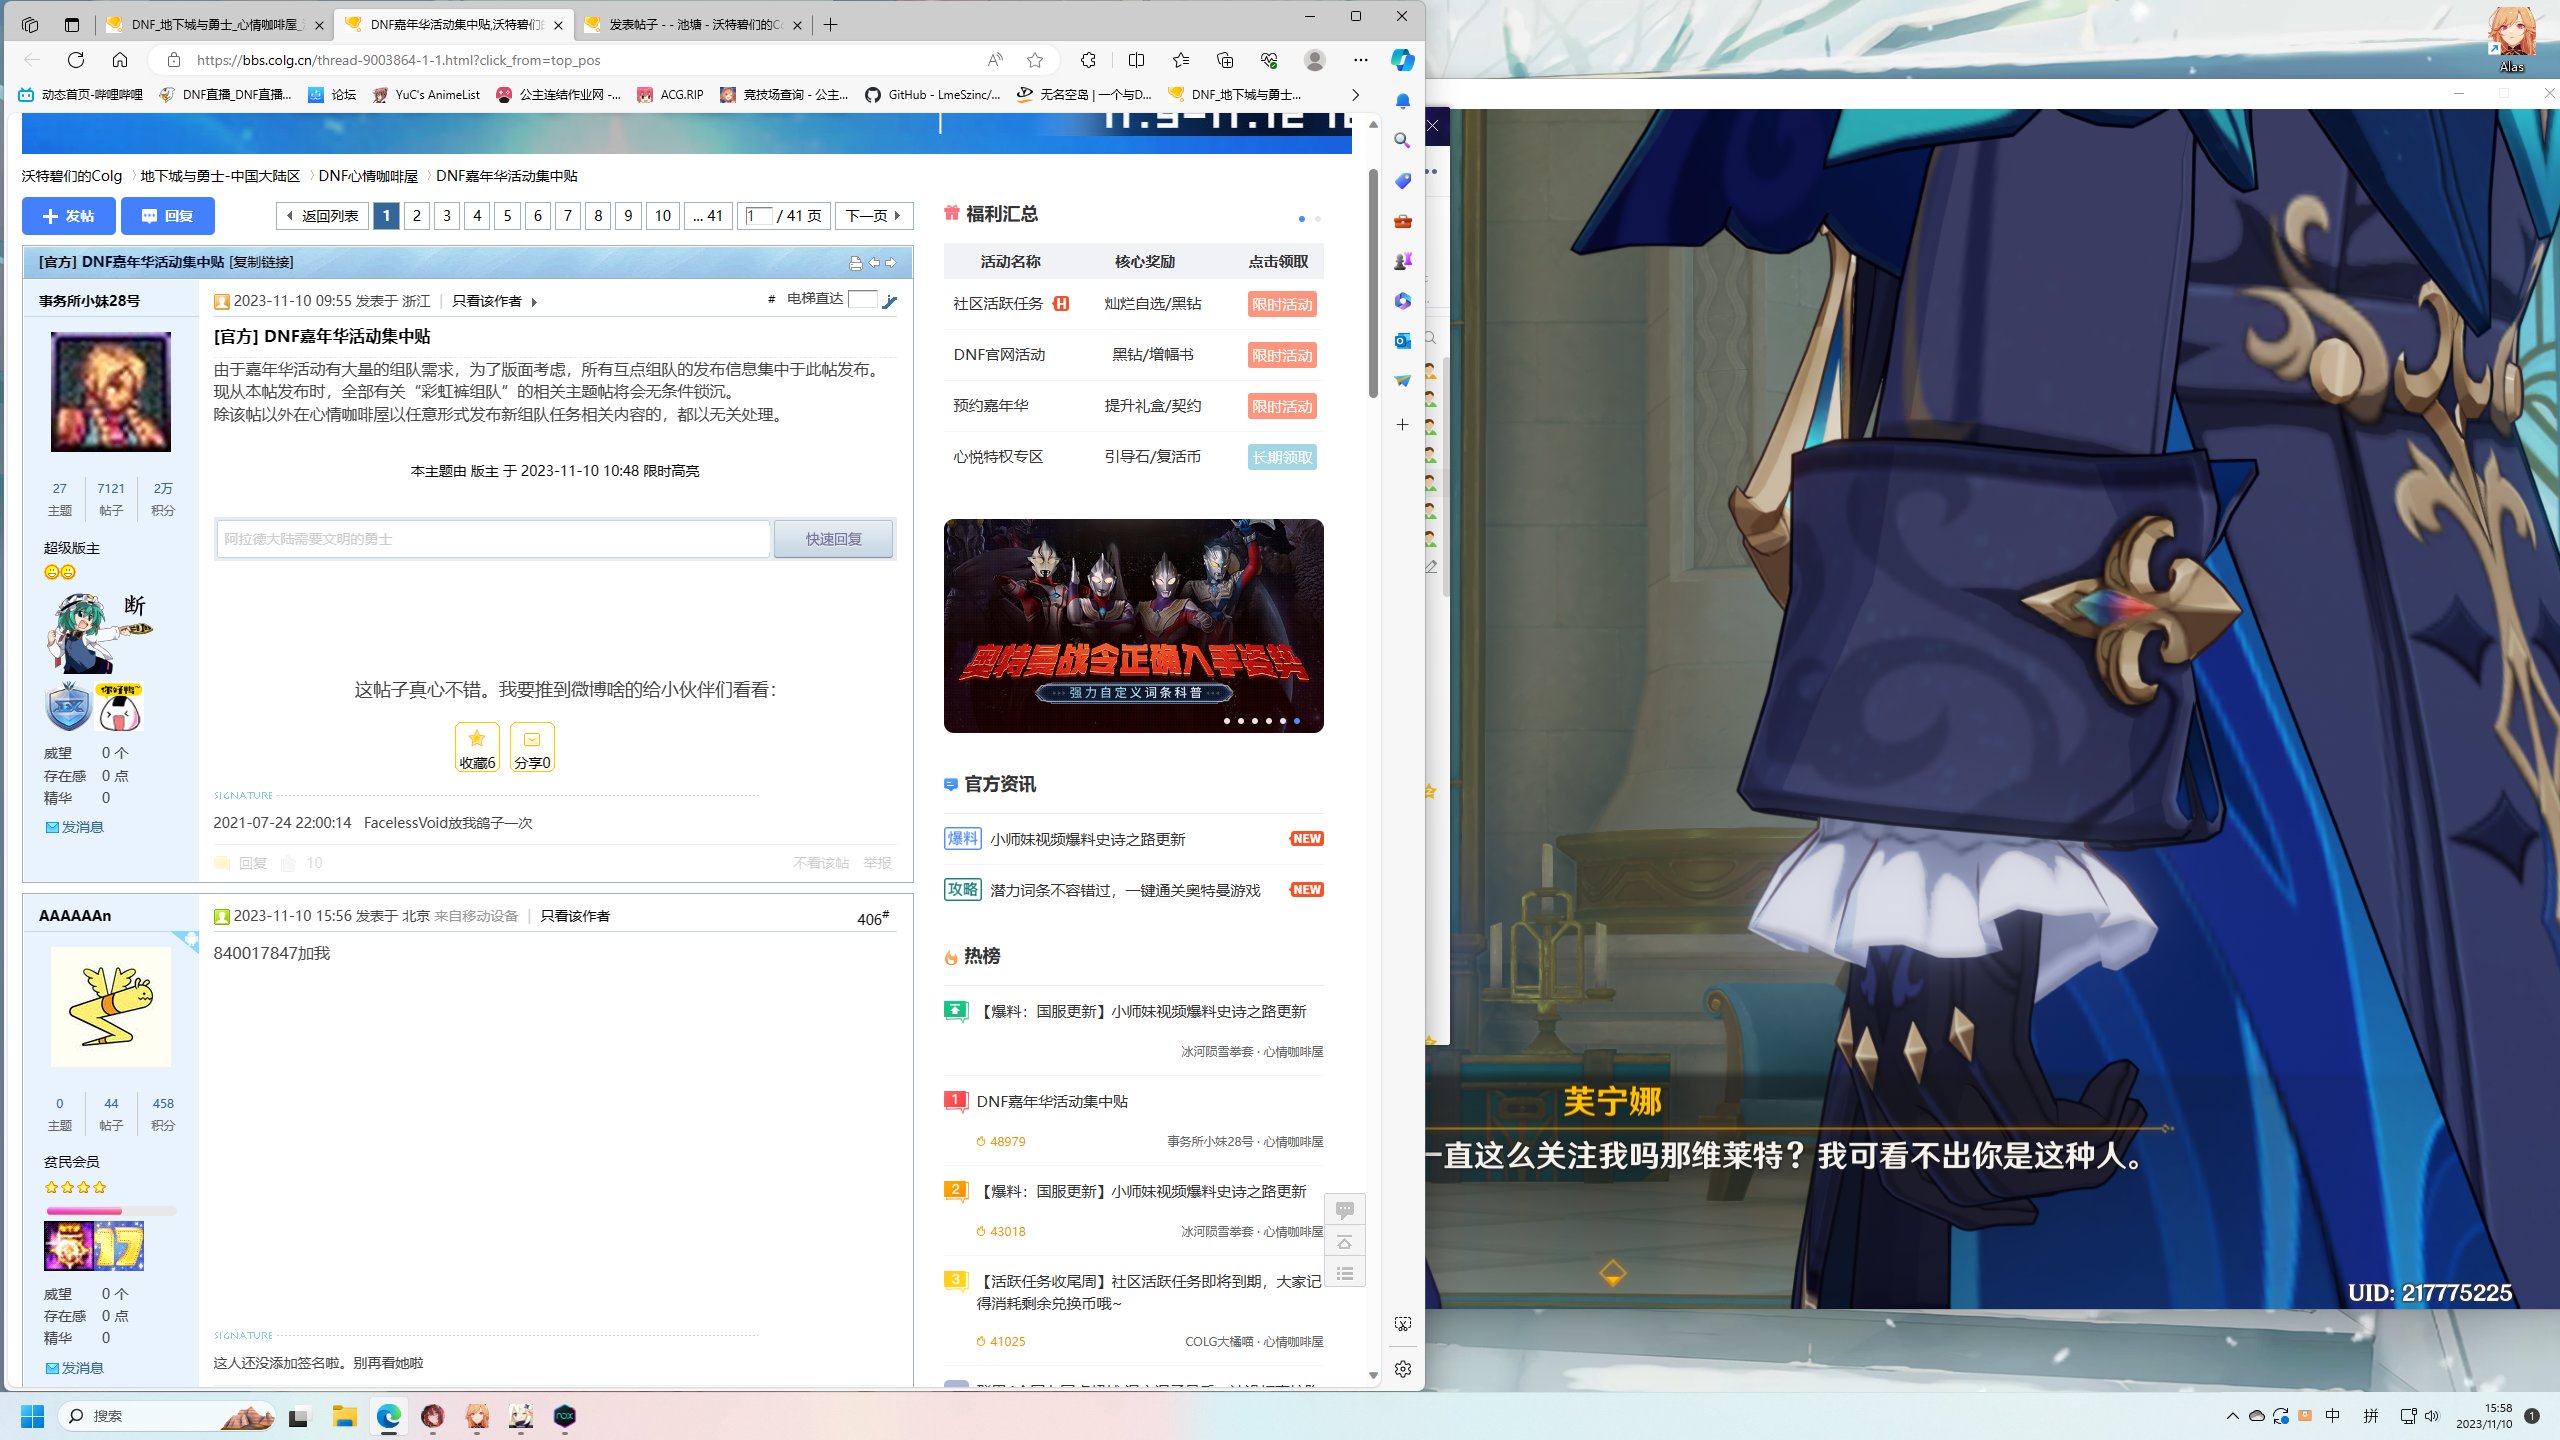
Task: Open notifications bell in Edge sidebar
Action: [1403, 101]
